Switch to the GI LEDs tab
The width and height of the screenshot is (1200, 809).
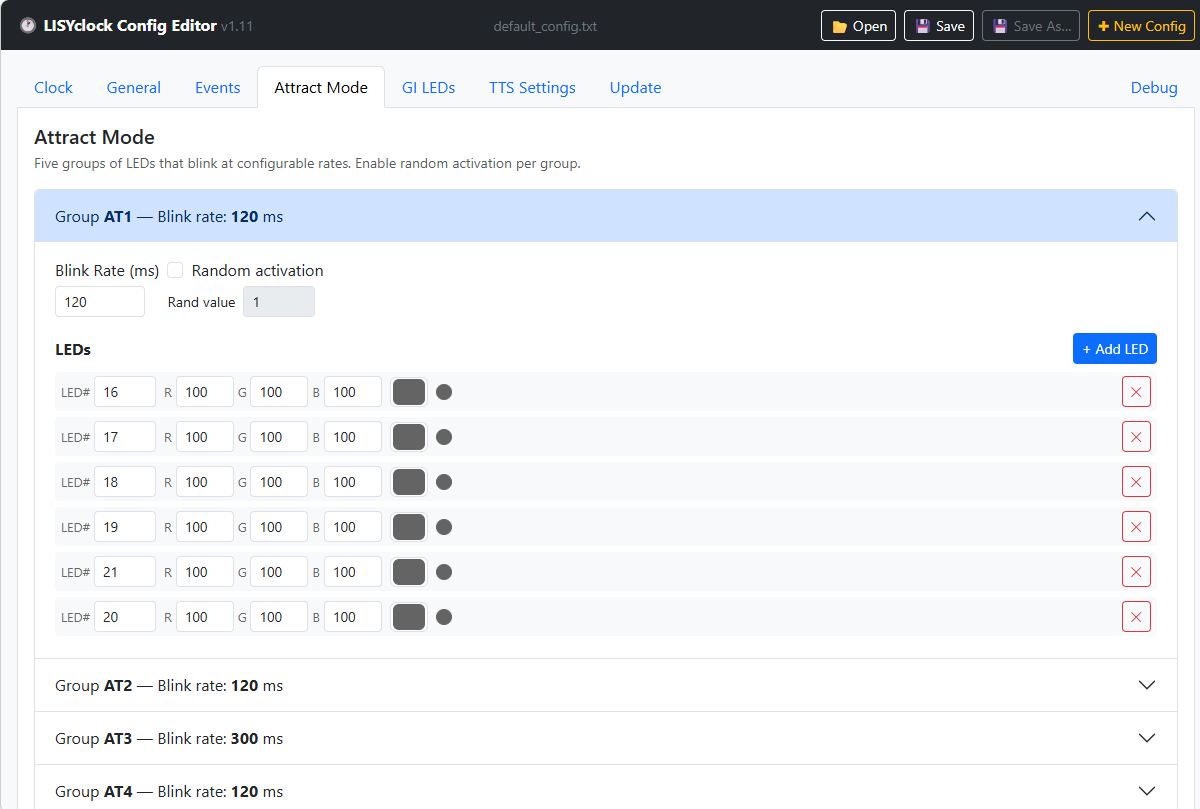(x=429, y=87)
